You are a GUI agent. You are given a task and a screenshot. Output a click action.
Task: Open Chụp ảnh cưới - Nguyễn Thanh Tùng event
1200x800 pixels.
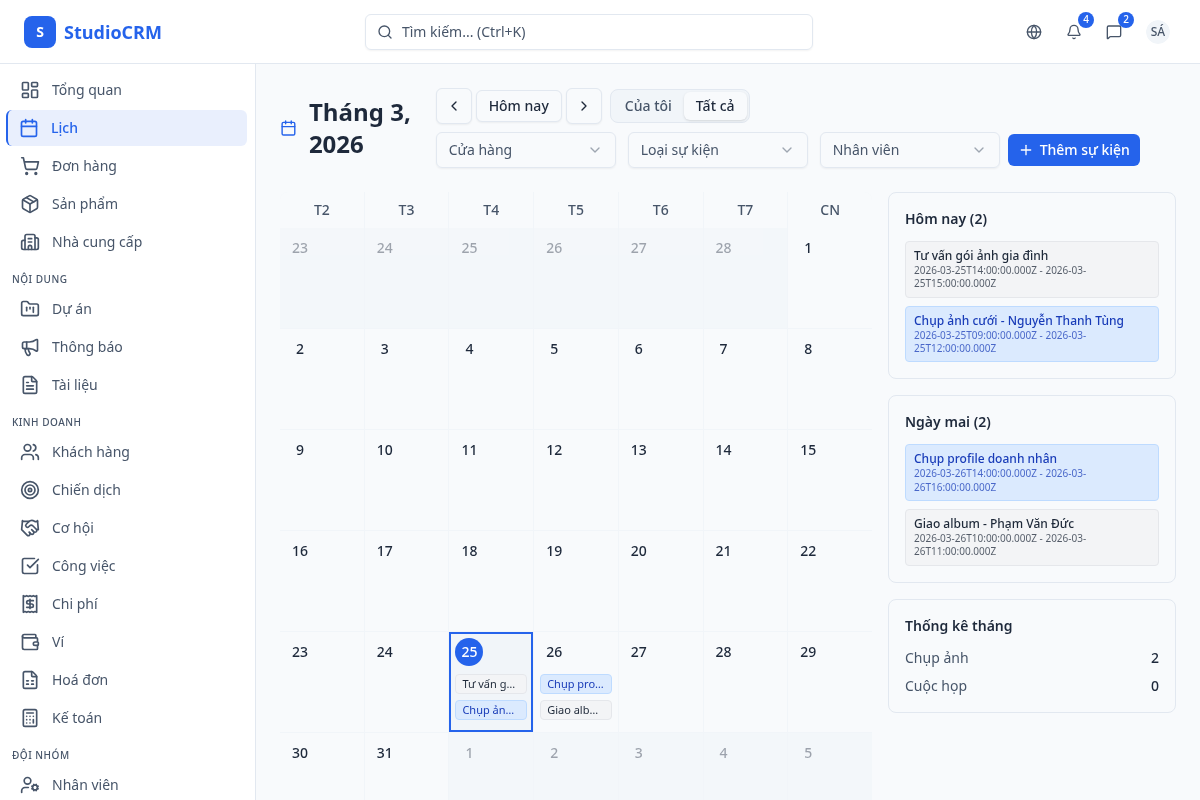[1031, 333]
